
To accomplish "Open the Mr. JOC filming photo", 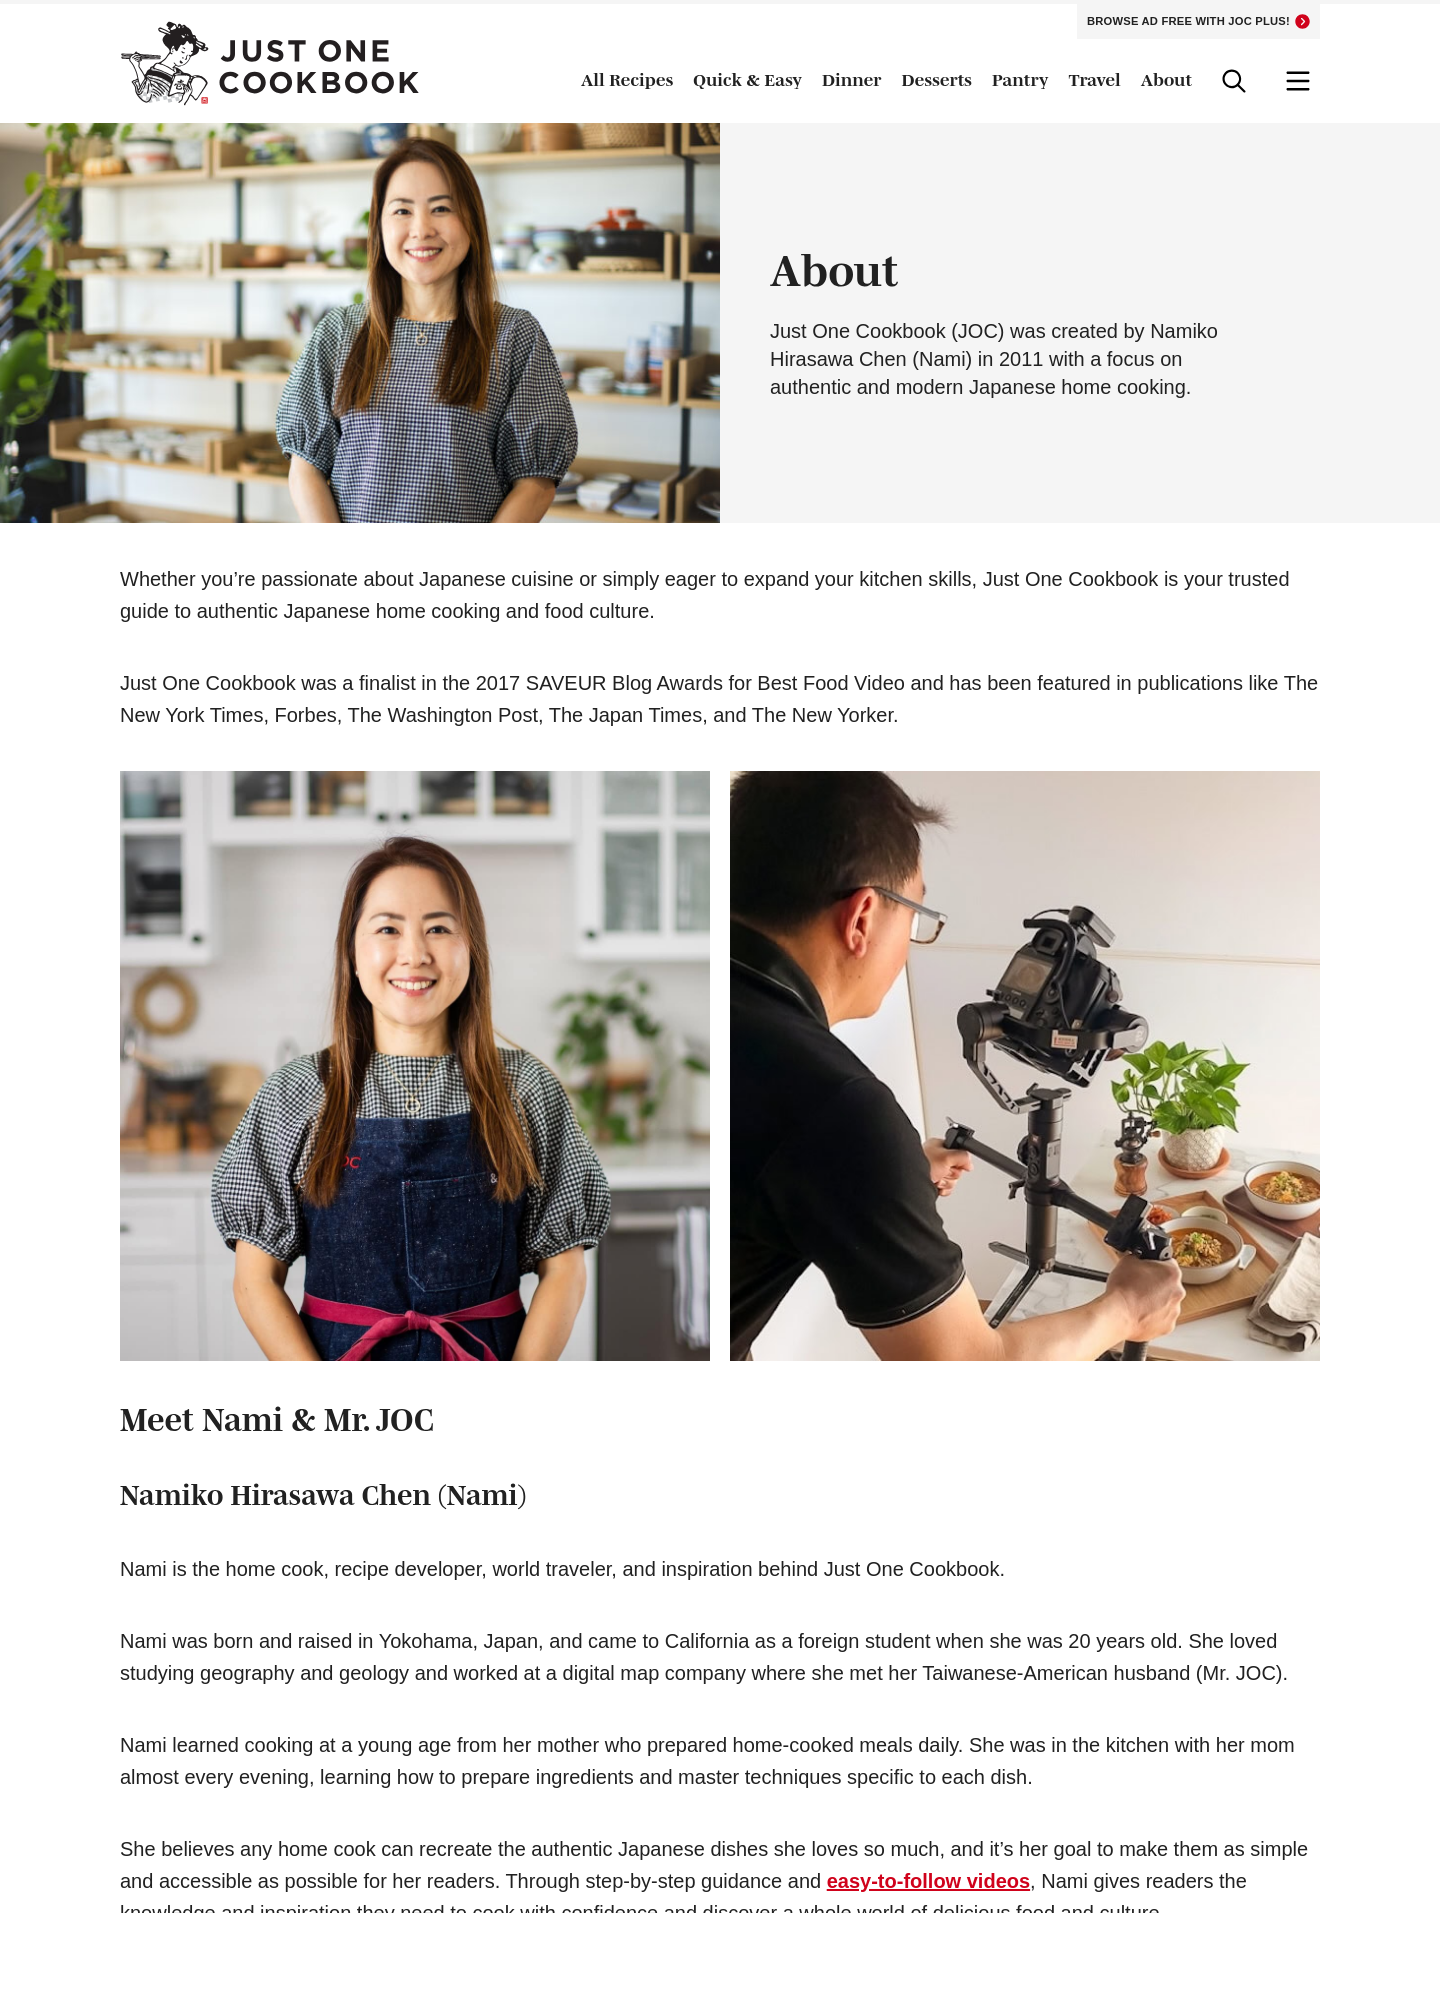I will 1025,1066.
